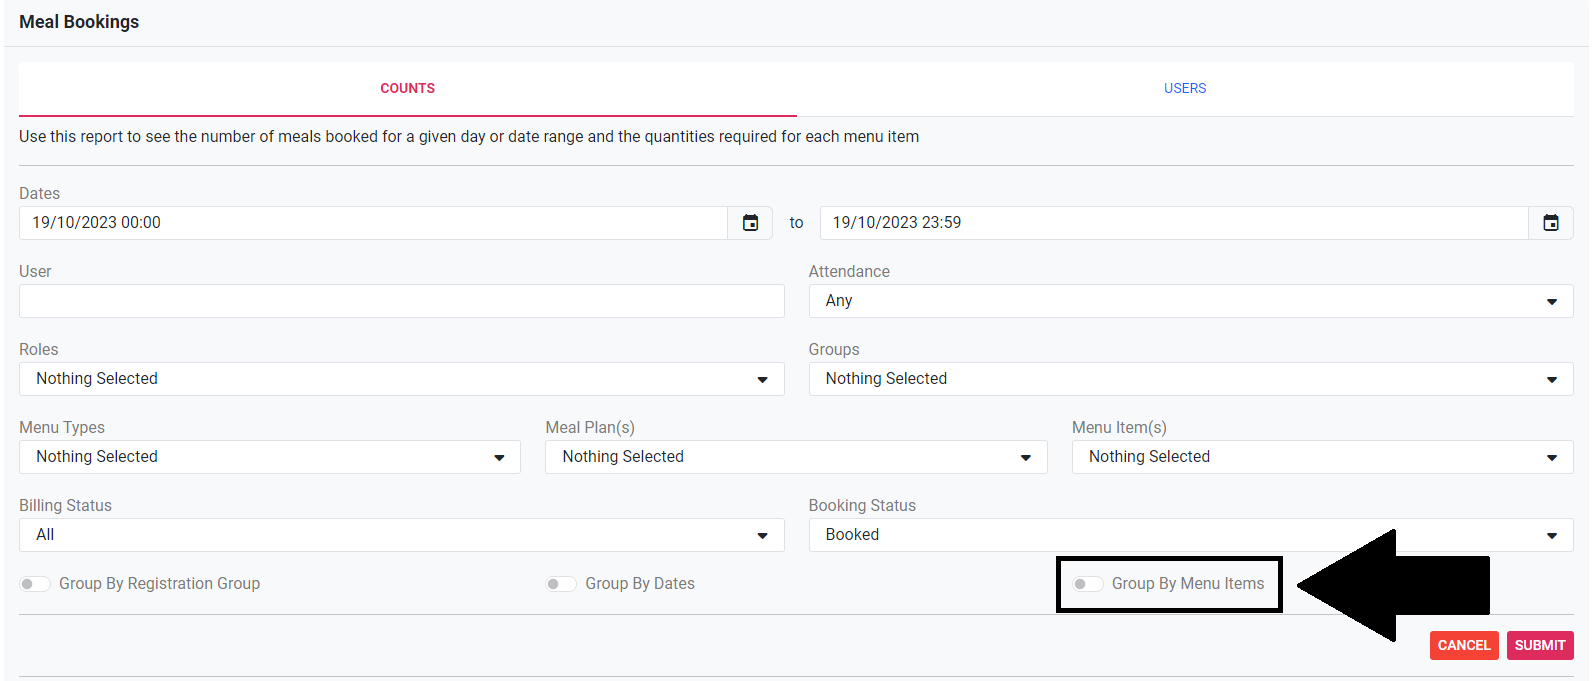The image size is (1592, 681).
Task: Click the end date text field
Action: point(1172,223)
